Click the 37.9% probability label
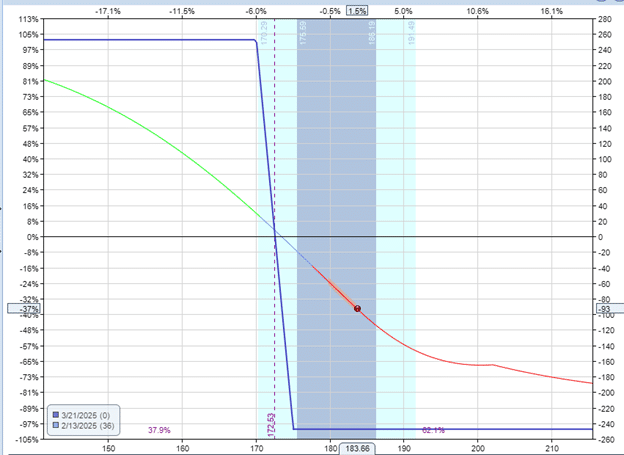The width and height of the screenshot is (624, 455). point(159,430)
